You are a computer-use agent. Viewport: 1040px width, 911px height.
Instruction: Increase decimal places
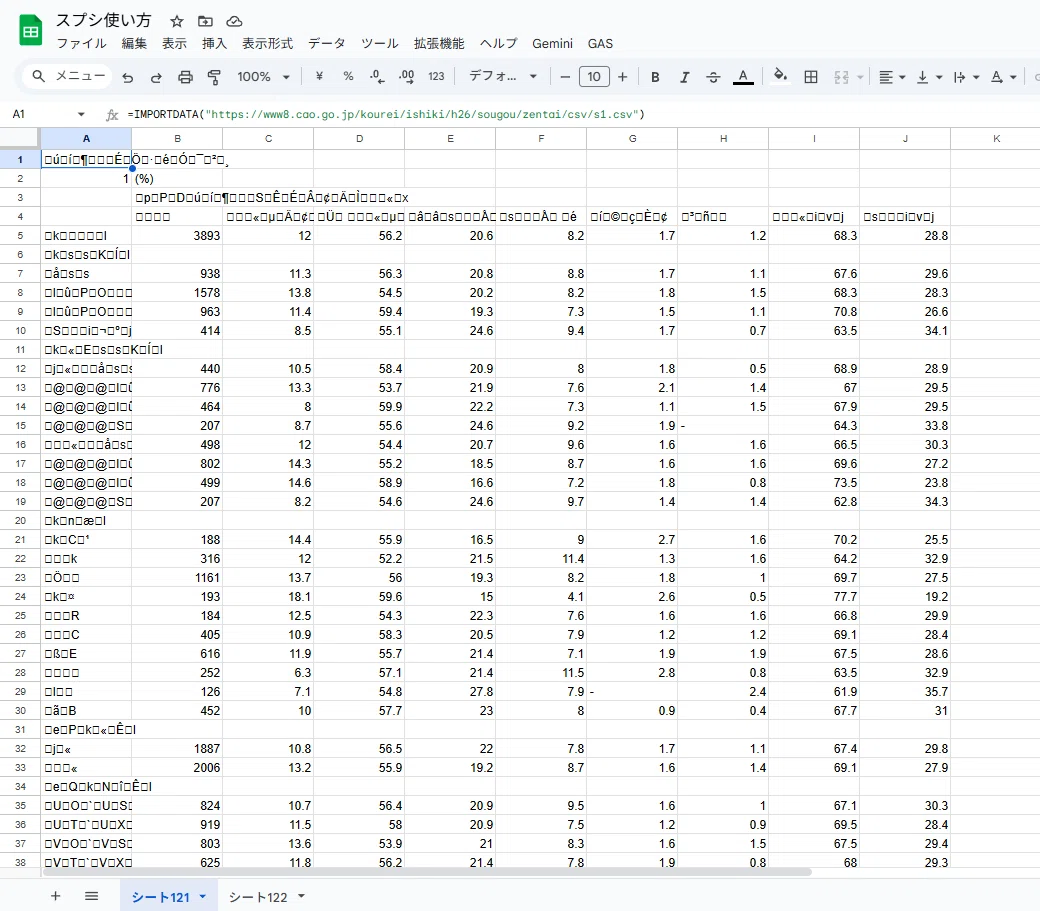pos(406,77)
